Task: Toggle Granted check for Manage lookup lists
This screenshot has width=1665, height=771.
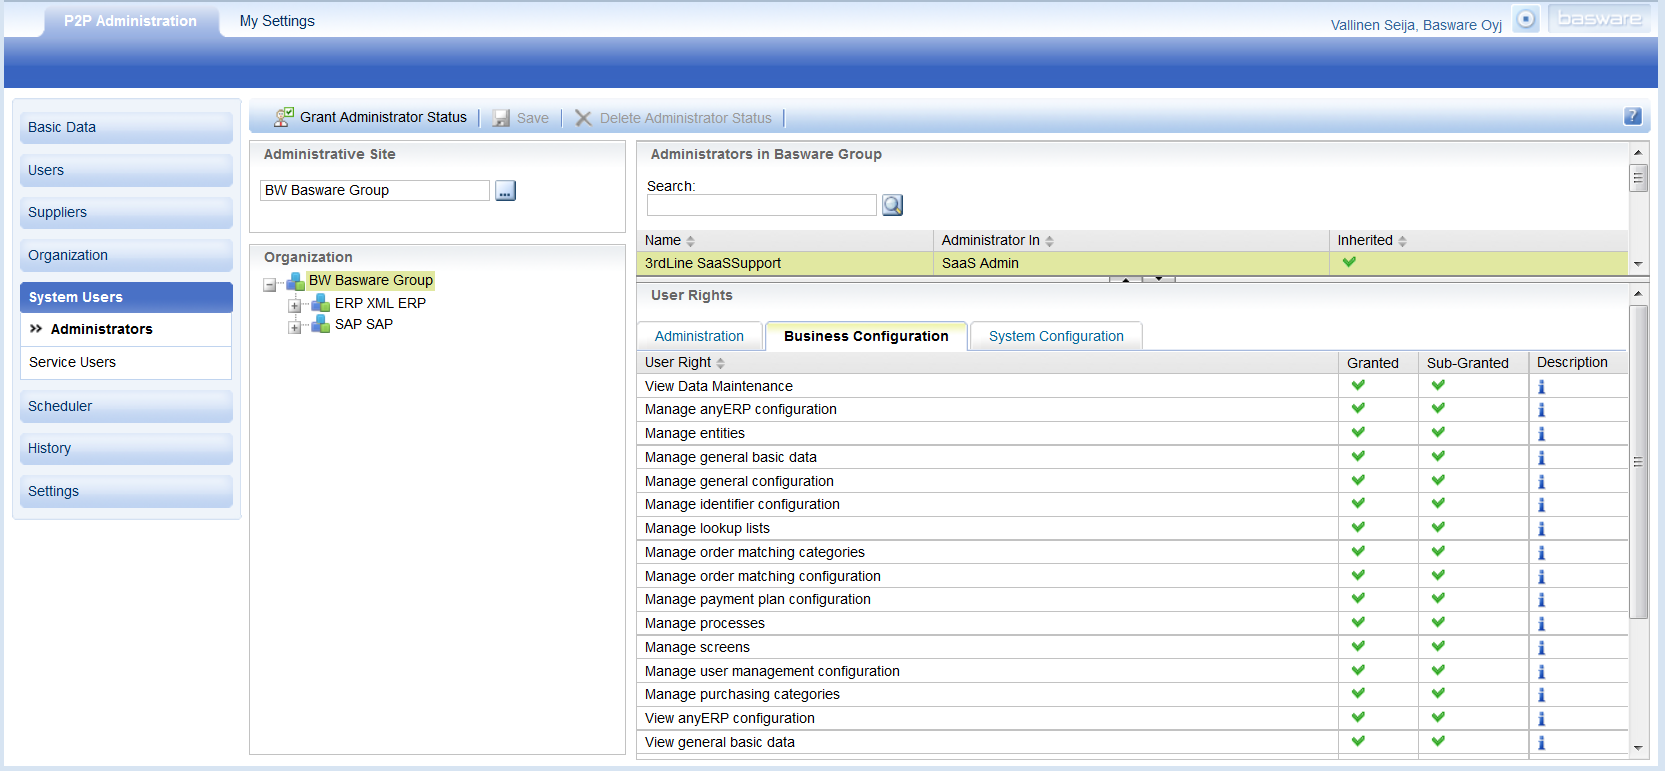Action: (x=1358, y=528)
